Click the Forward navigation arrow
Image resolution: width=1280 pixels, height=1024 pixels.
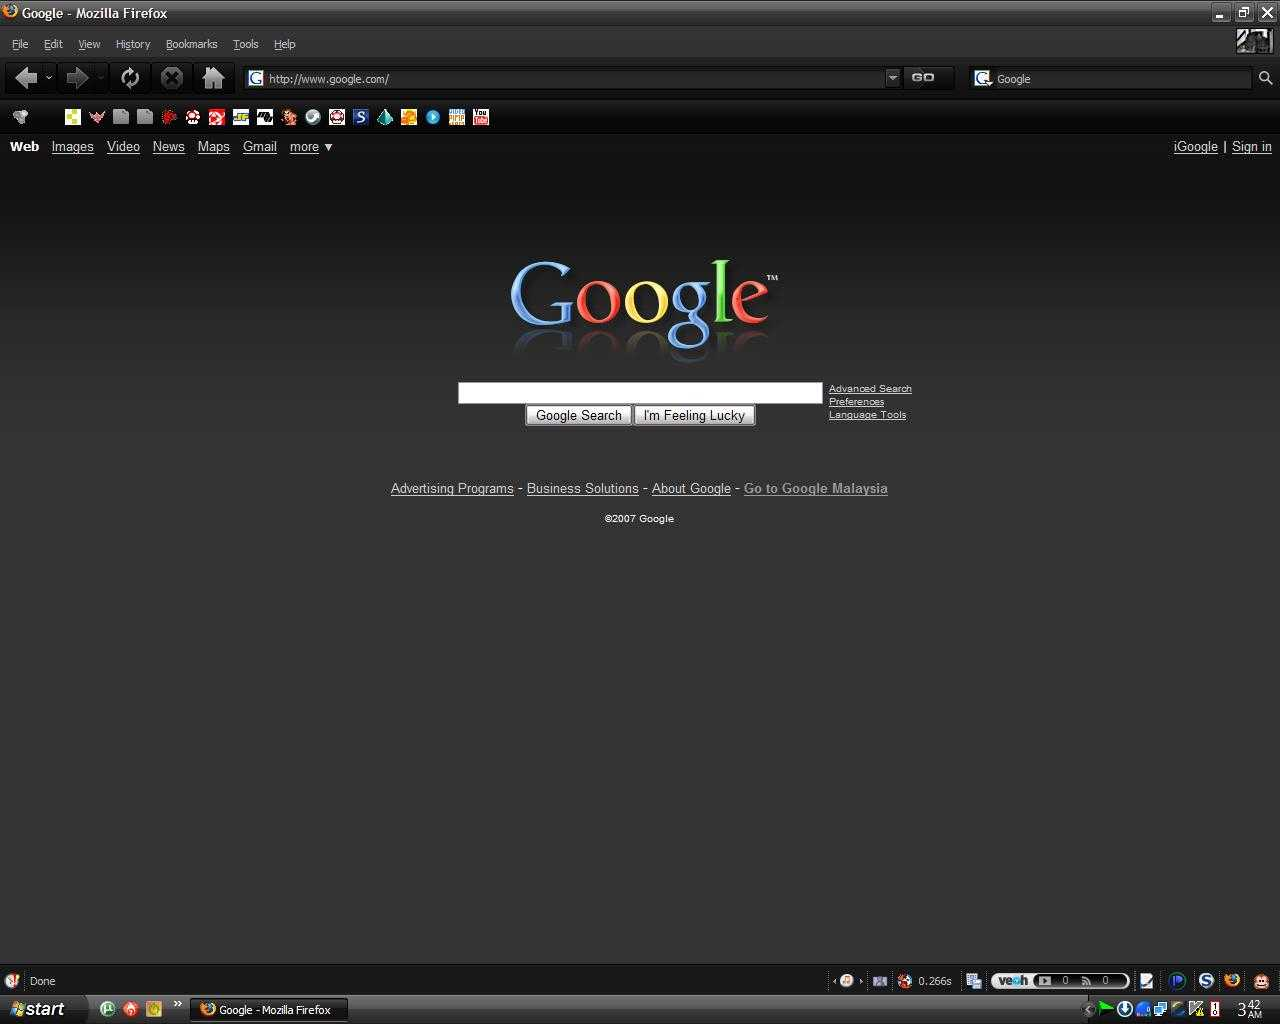pyautogui.click(x=77, y=78)
